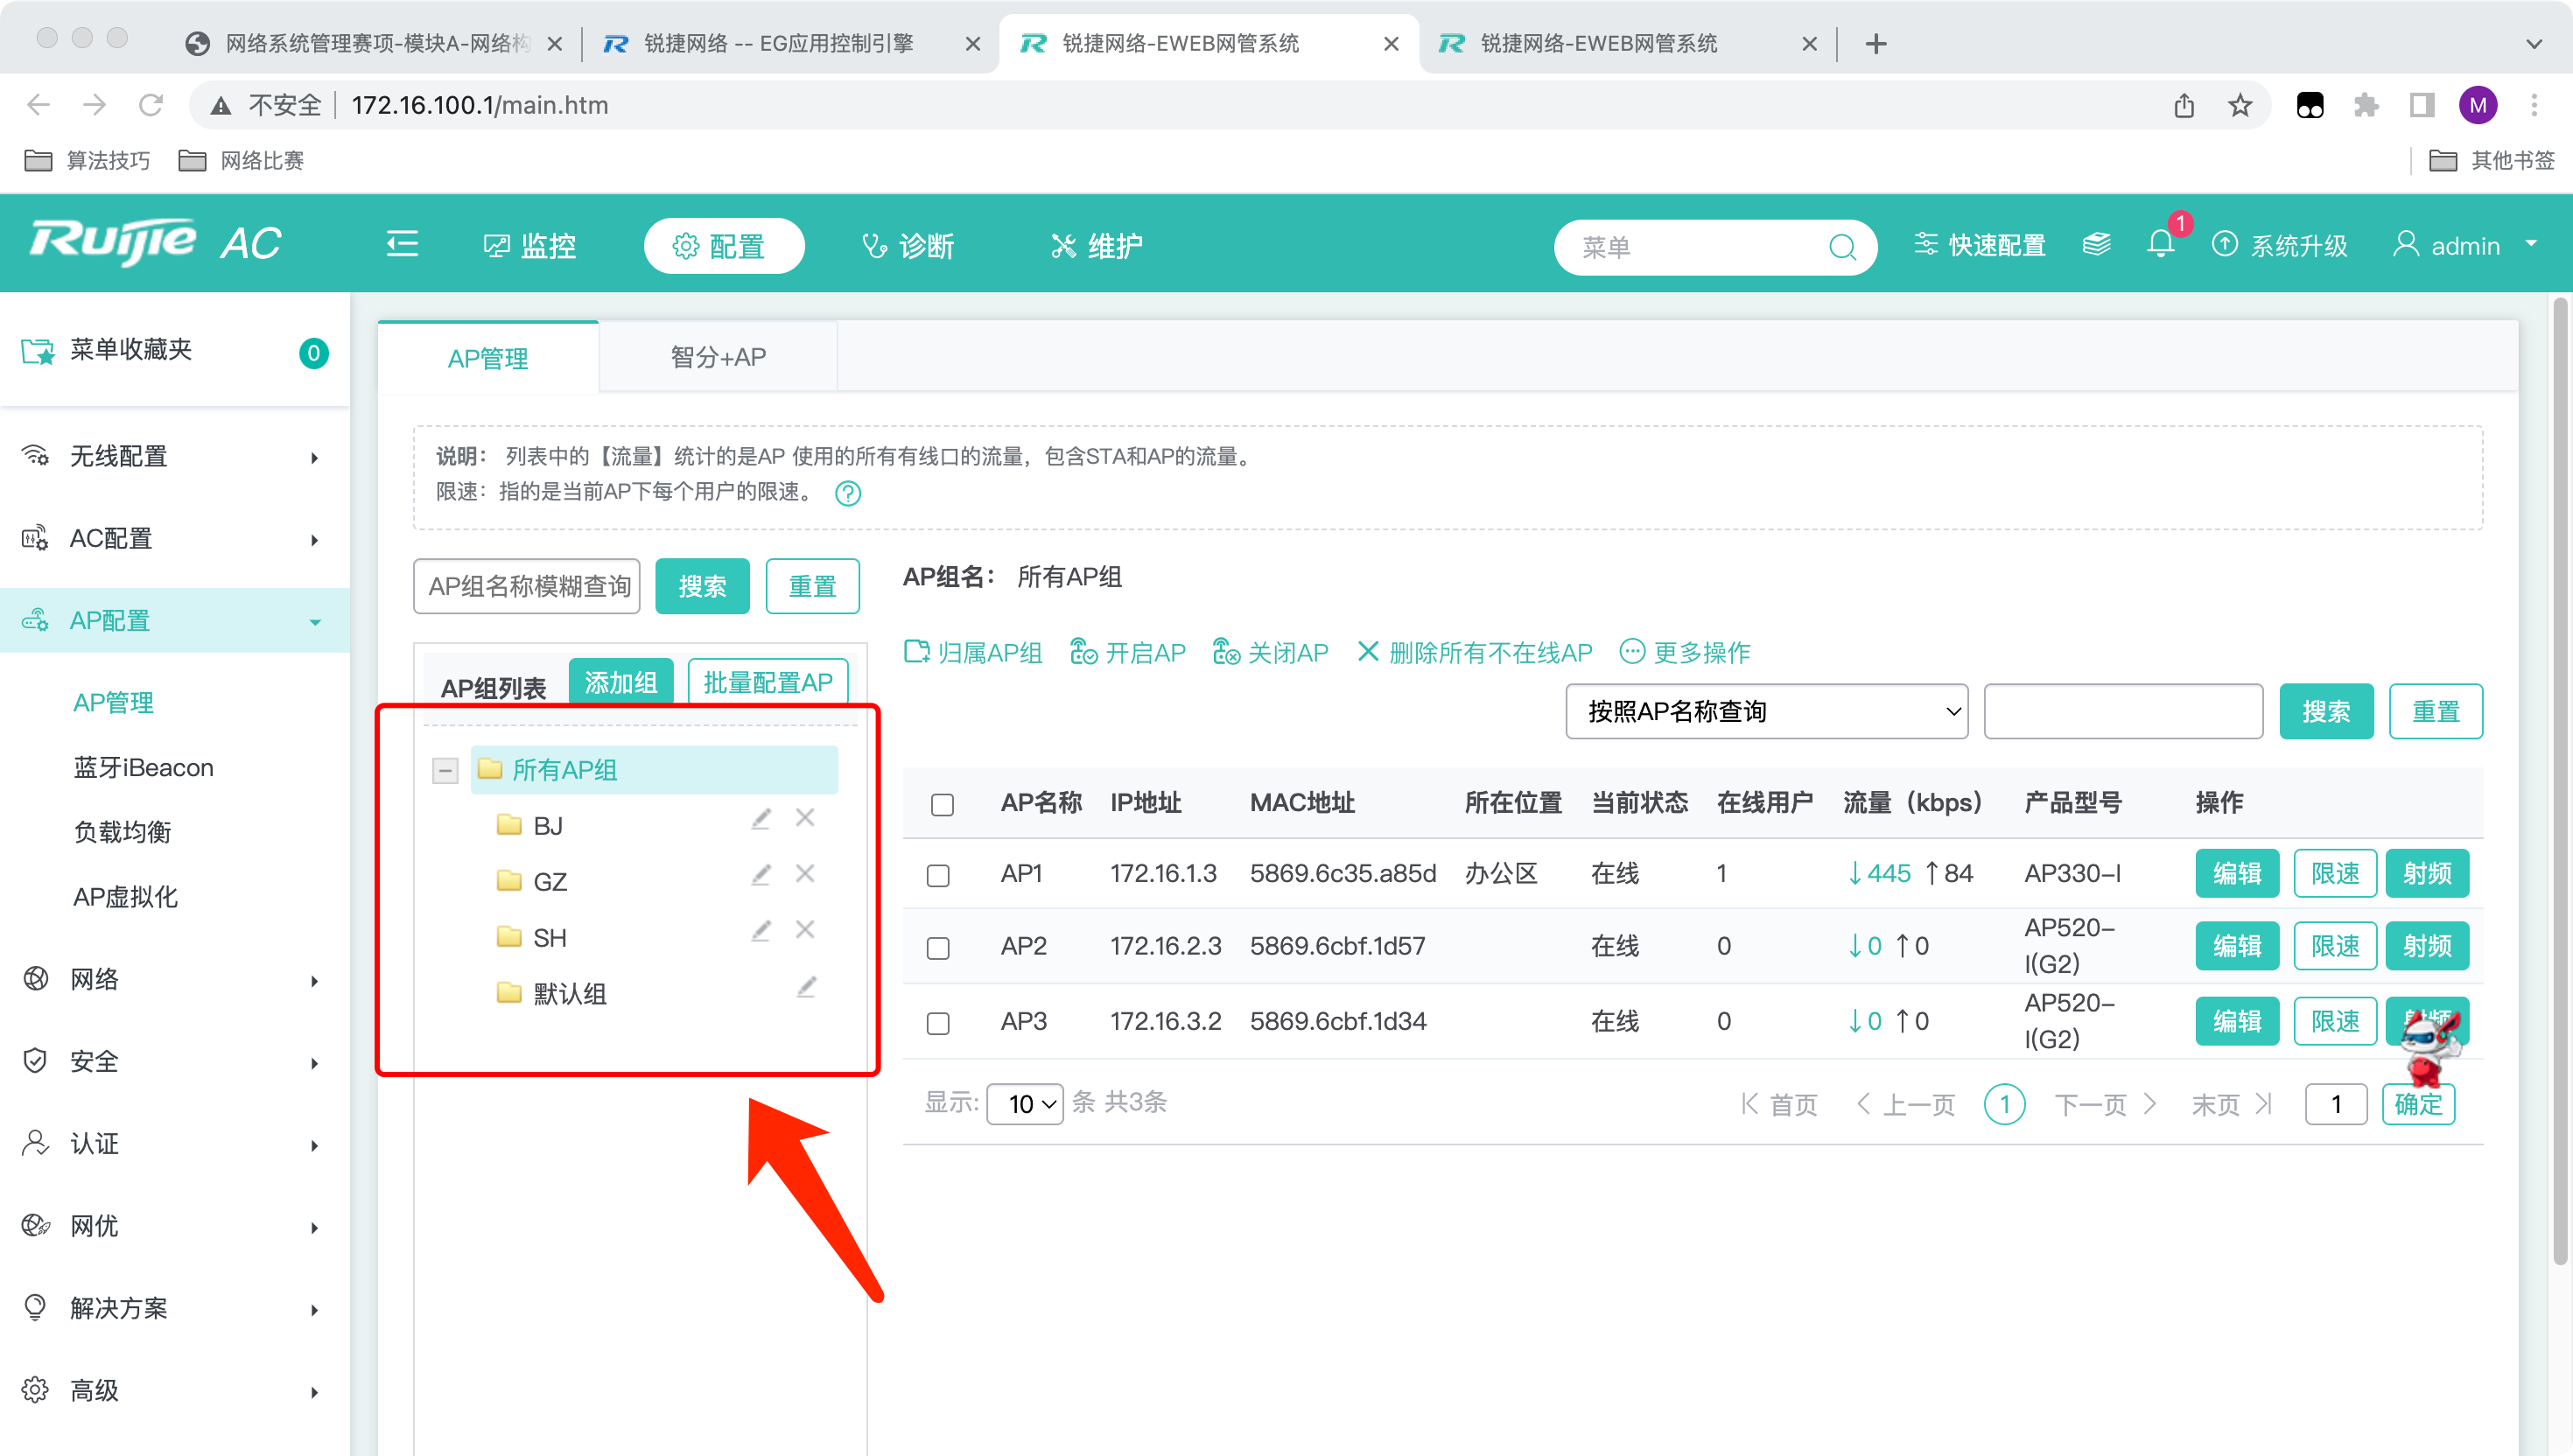Screen dimensions: 2573x1456
Task: Edit the 默认组 group with pencil icon
Action: coord(806,987)
